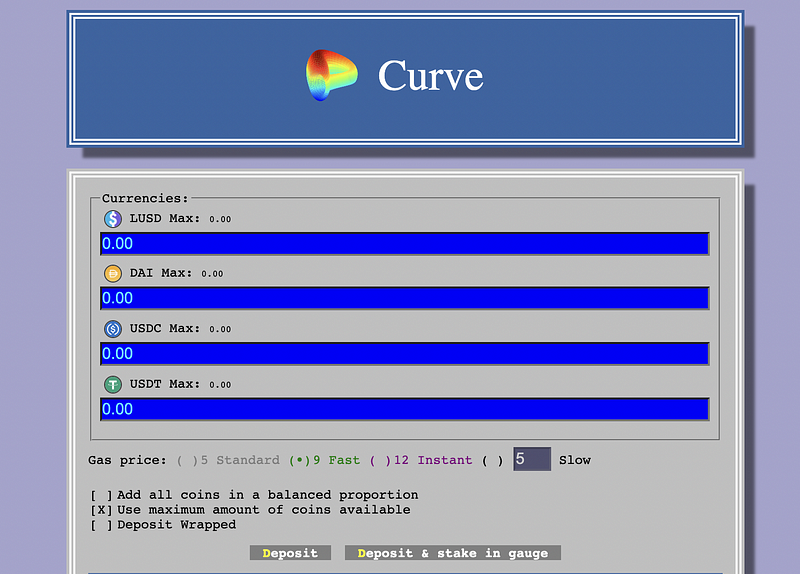800x574 pixels.
Task: Click the DAI Max 0.00 value
Action: tap(212, 274)
